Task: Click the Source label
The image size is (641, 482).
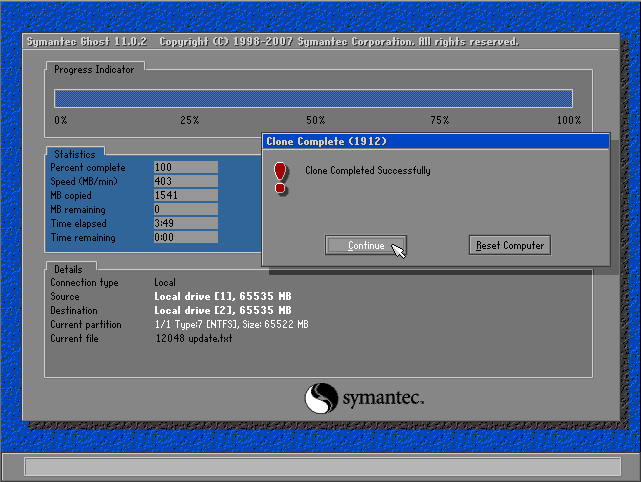Action: [65, 296]
